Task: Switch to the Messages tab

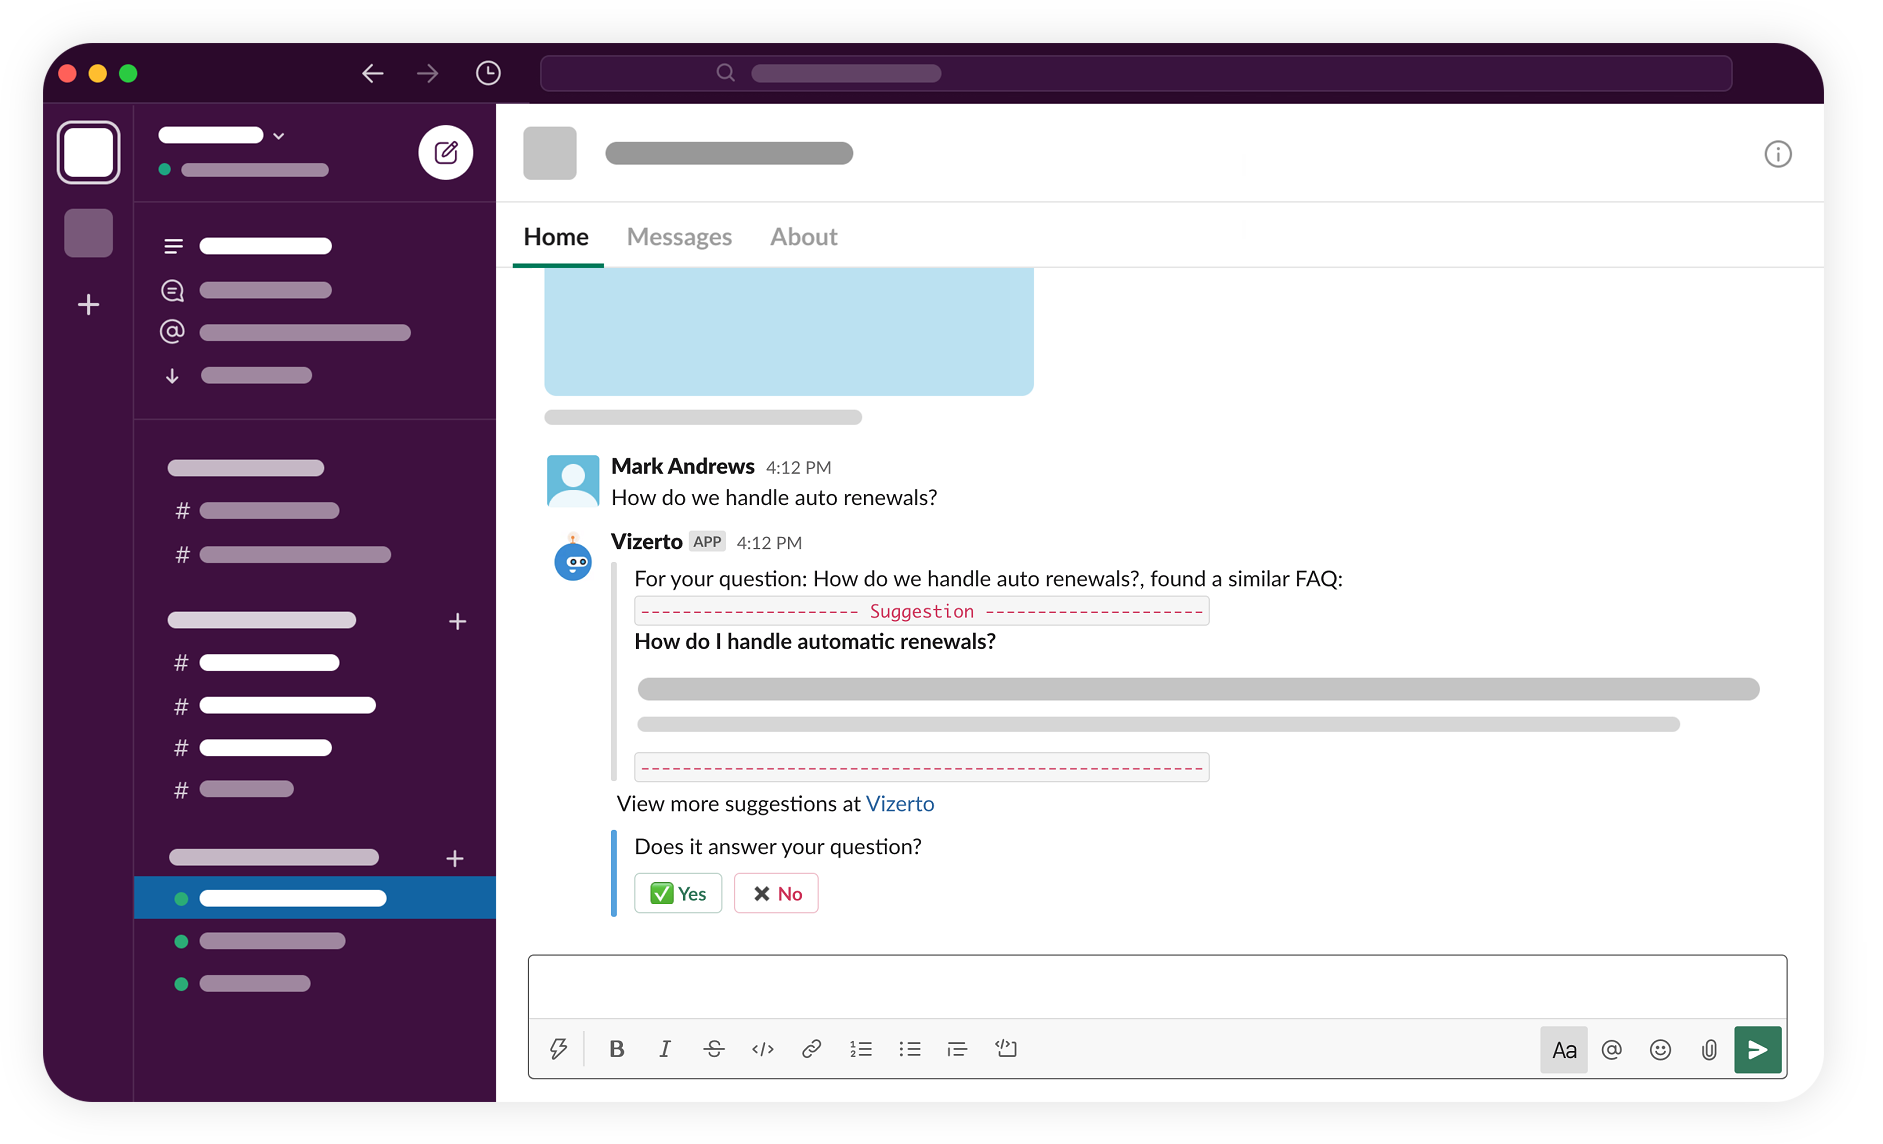Action: tap(679, 237)
